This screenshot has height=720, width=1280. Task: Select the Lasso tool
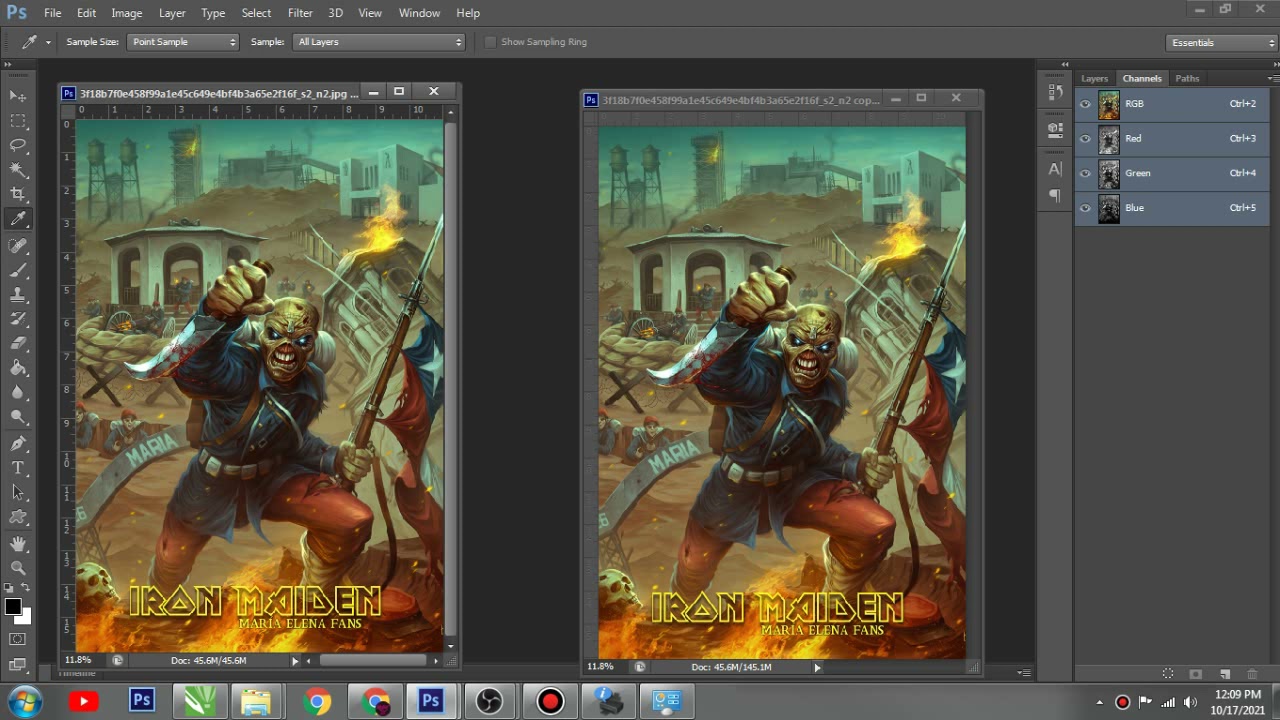pos(18,145)
